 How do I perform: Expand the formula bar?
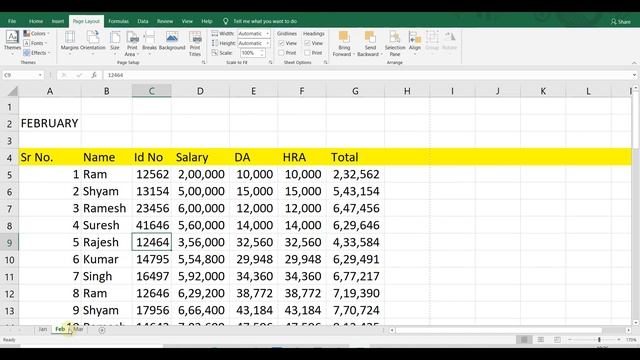tap(634, 75)
